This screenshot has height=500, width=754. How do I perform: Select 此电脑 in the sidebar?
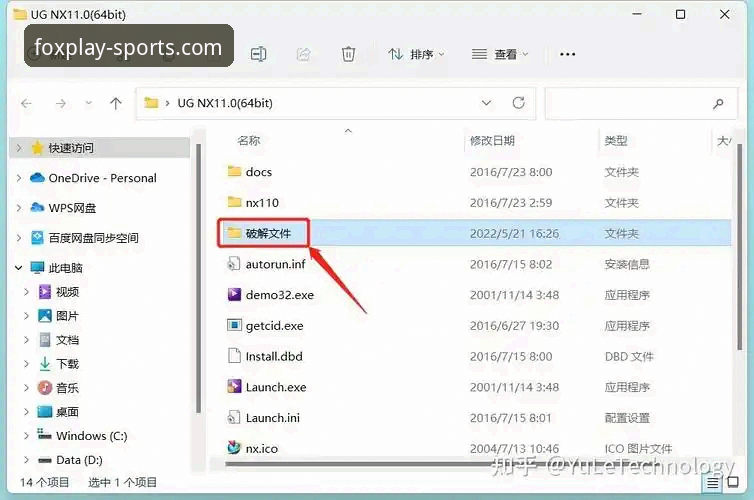point(65,268)
